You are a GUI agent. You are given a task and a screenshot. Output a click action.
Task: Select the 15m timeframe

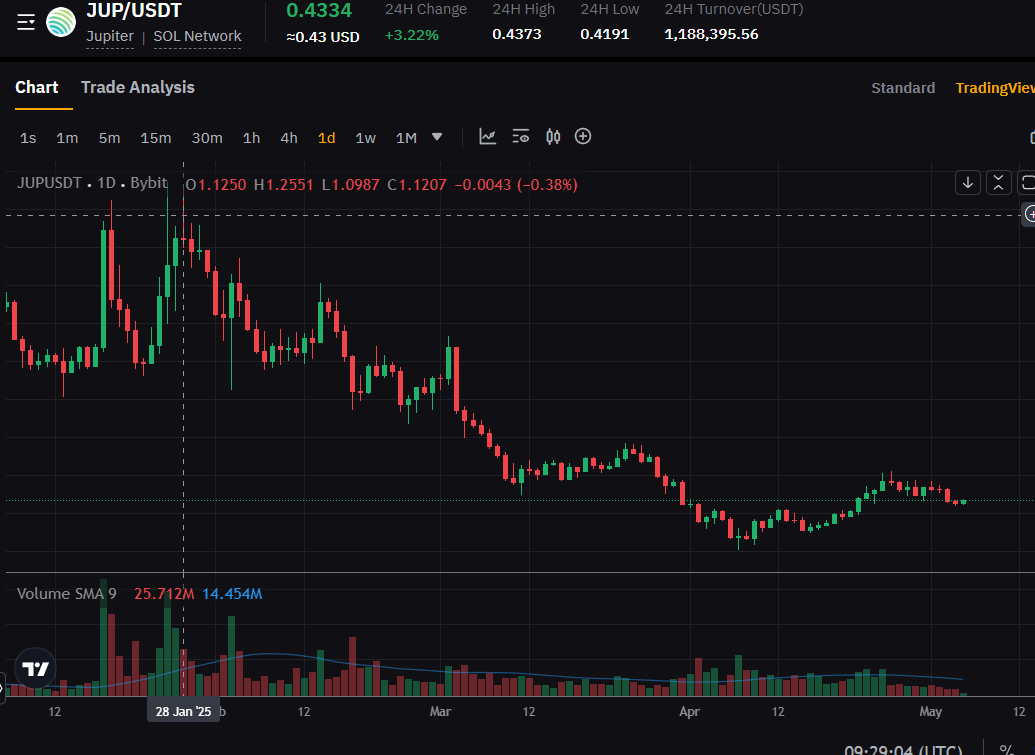(x=156, y=138)
